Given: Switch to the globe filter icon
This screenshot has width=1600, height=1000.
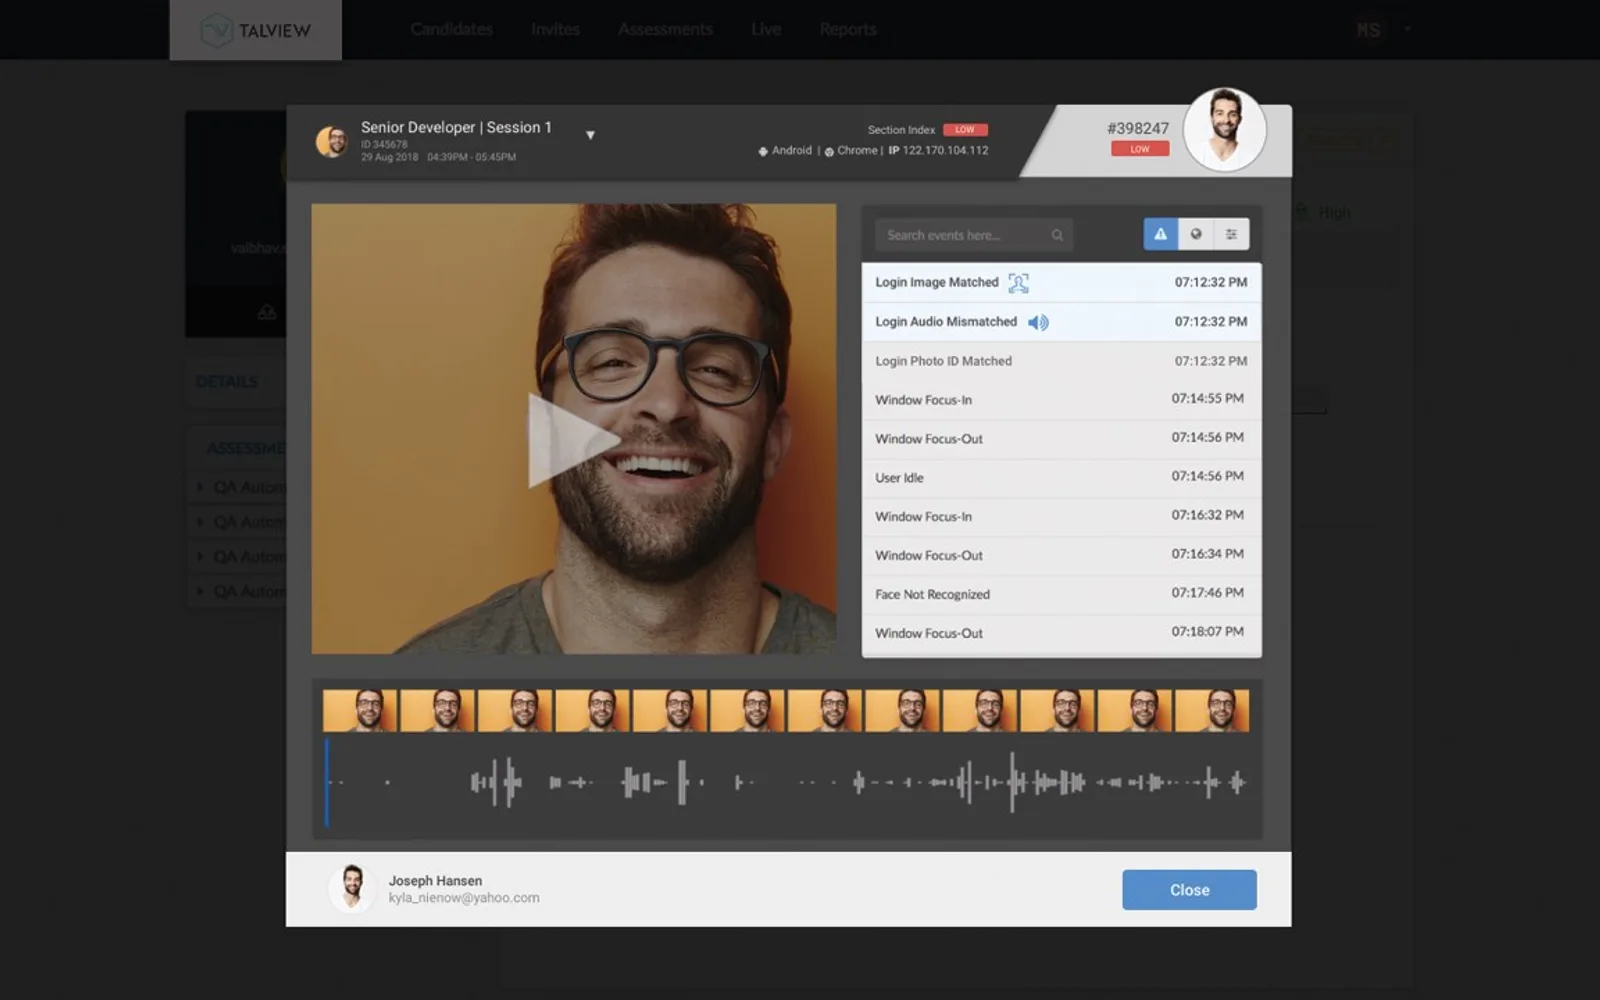Looking at the screenshot, I should (x=1196, y=234).
